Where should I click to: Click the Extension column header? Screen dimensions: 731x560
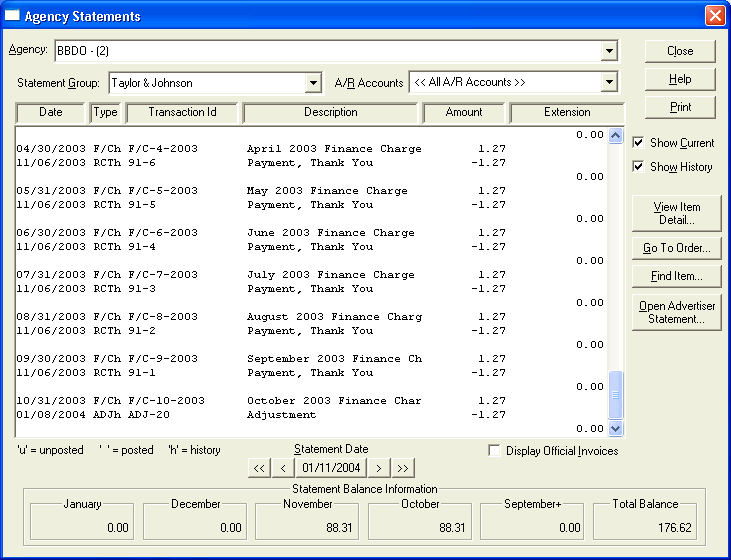tap(567, 112)
